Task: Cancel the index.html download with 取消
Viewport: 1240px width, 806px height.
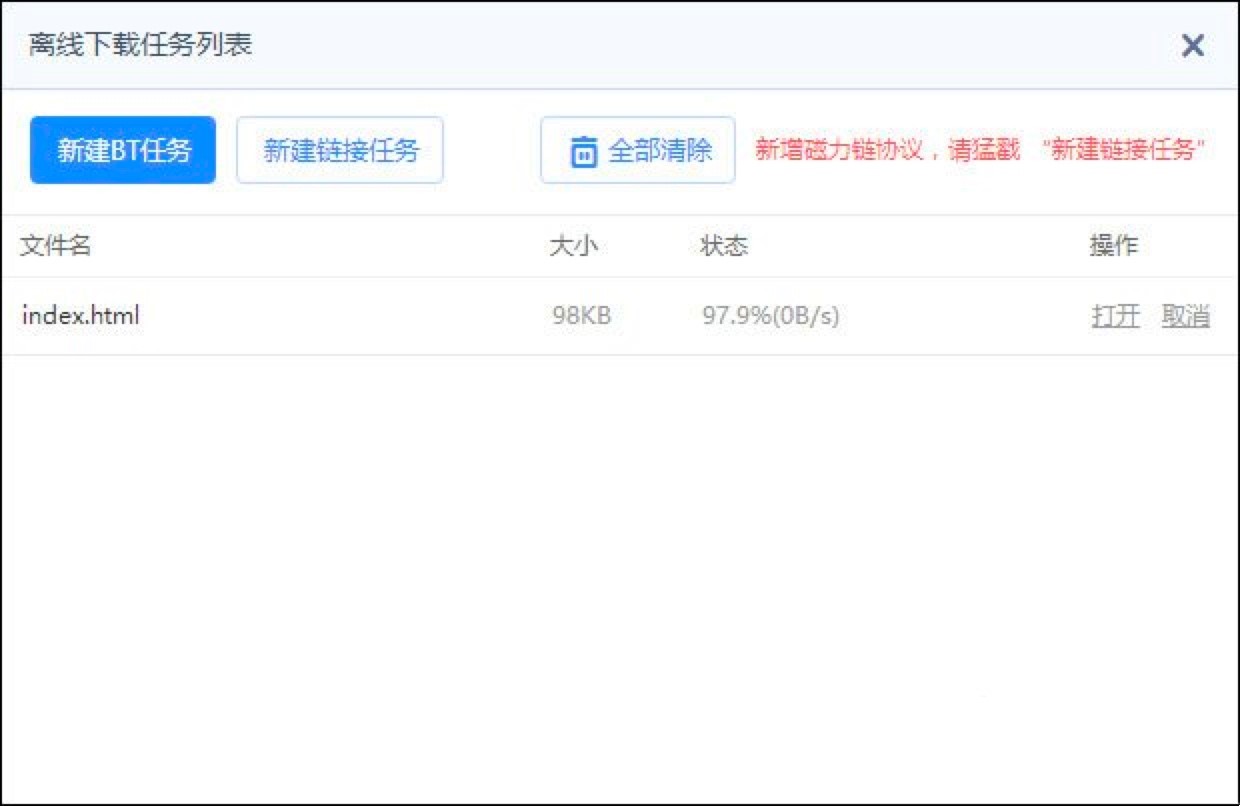Action: (x=1186, y=316)
